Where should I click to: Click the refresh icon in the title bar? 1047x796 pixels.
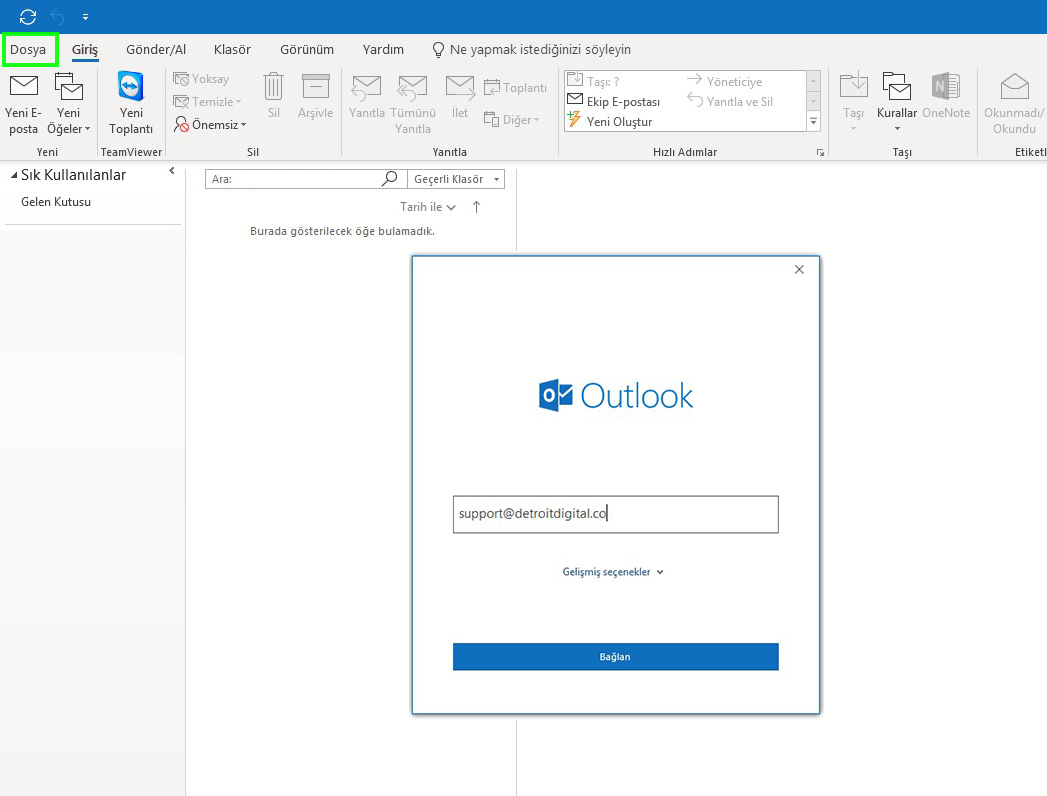tap(27, 16)
